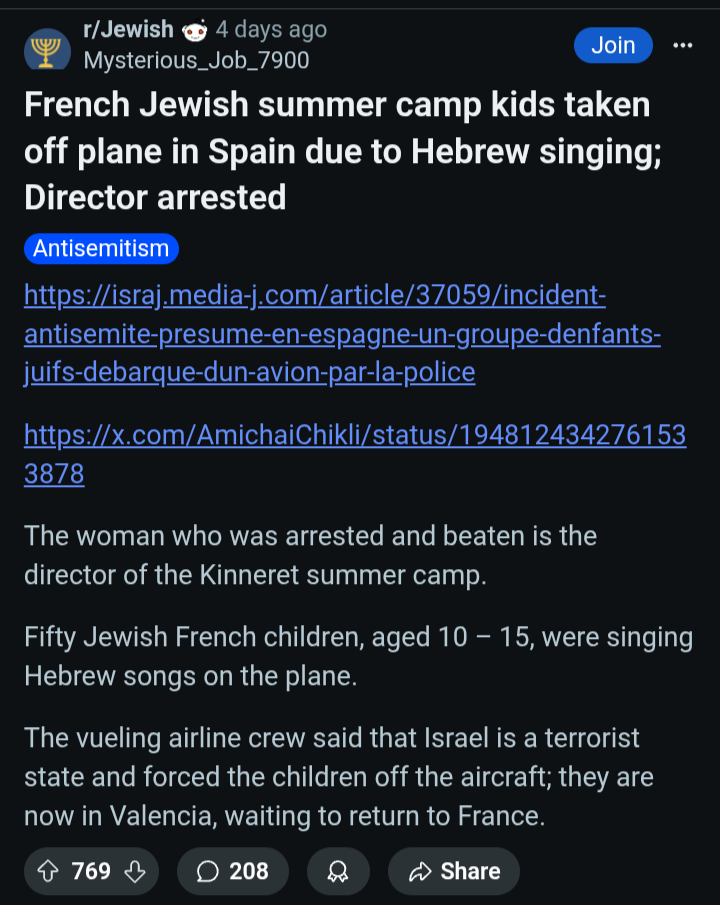This screenshot has height=905, width=720.
Task: Upvote the post with the up arrow
Action: coord(48,871)
